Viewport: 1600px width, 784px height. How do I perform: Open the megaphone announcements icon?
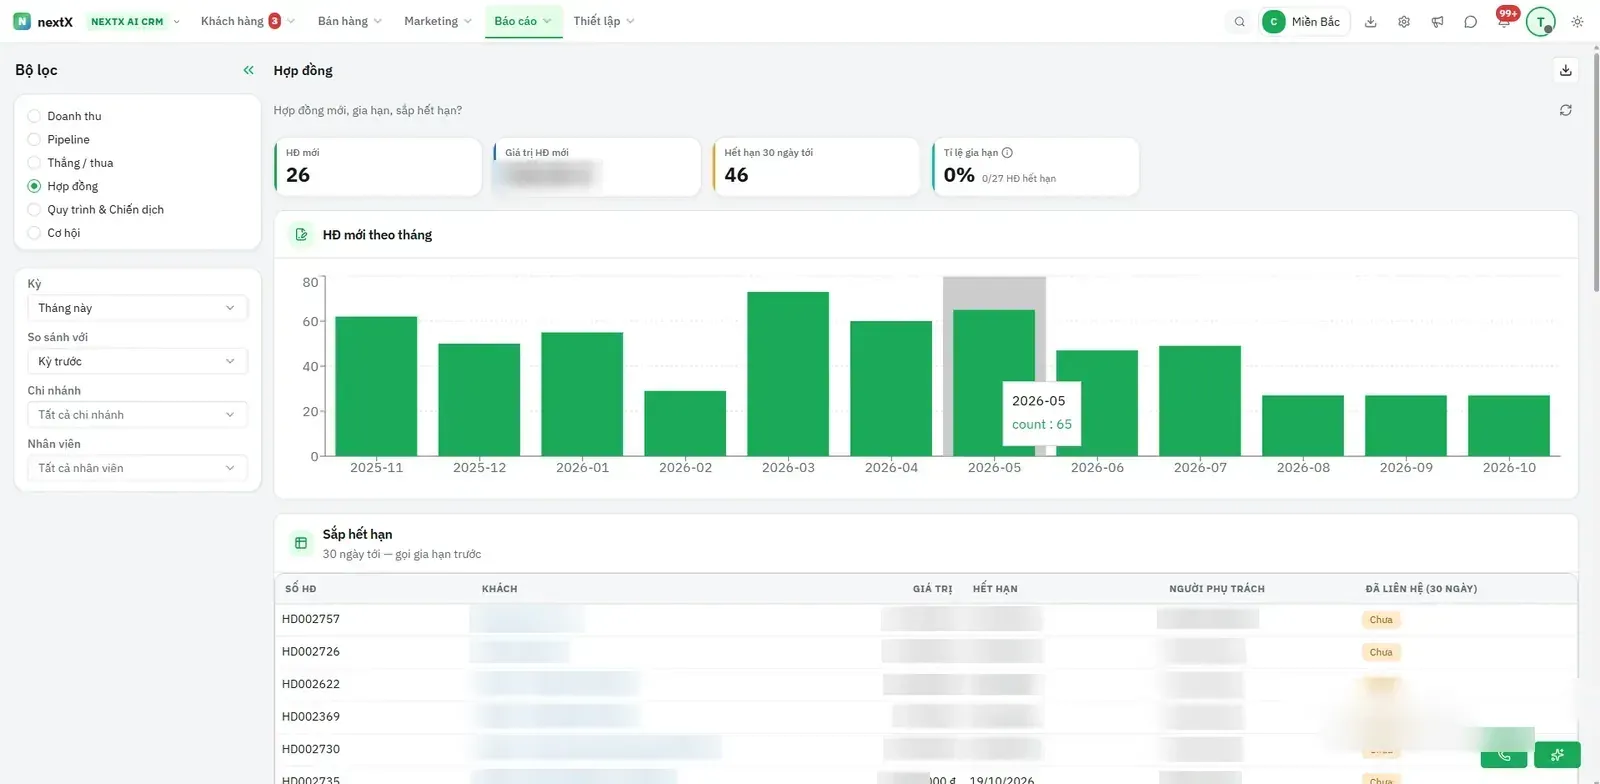point(1437,21)
